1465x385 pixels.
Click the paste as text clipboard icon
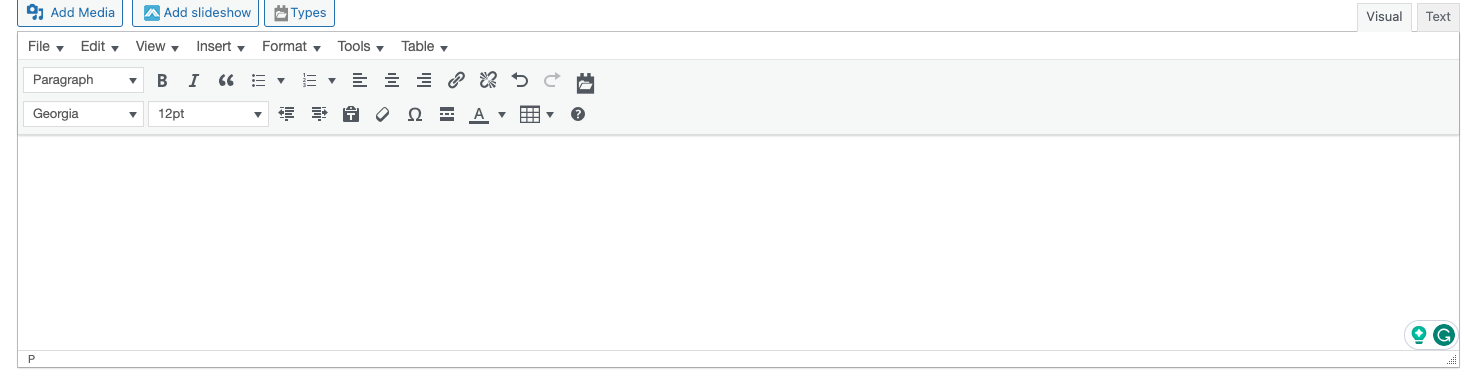(x=350, y=114)
